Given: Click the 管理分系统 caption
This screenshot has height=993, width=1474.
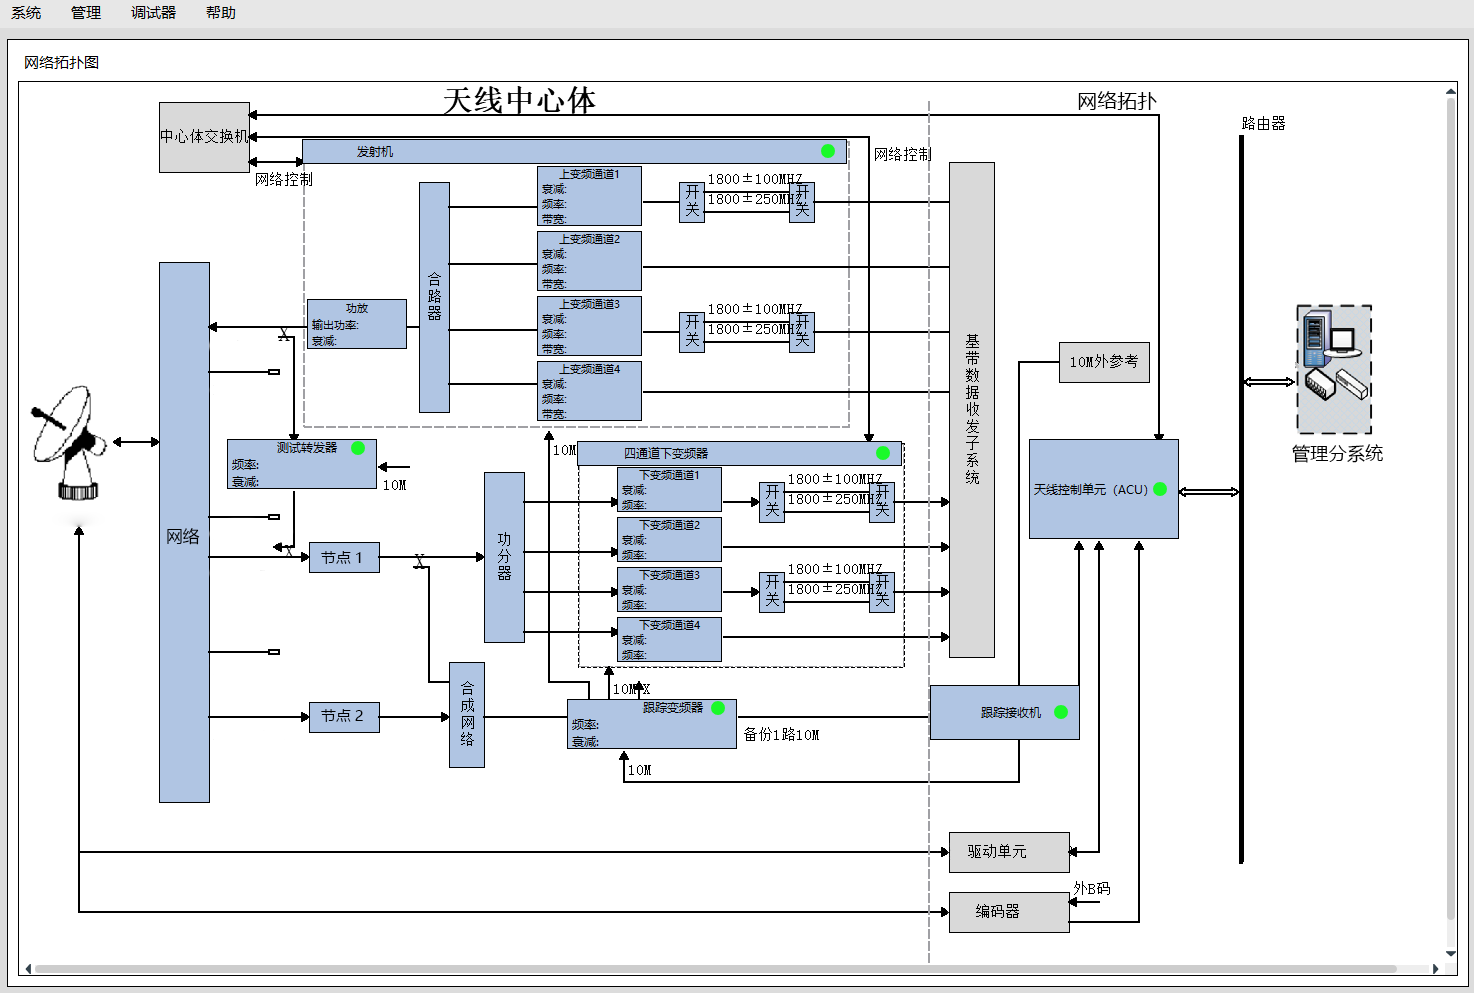Looking at the screenshot, I should 1337,454.
